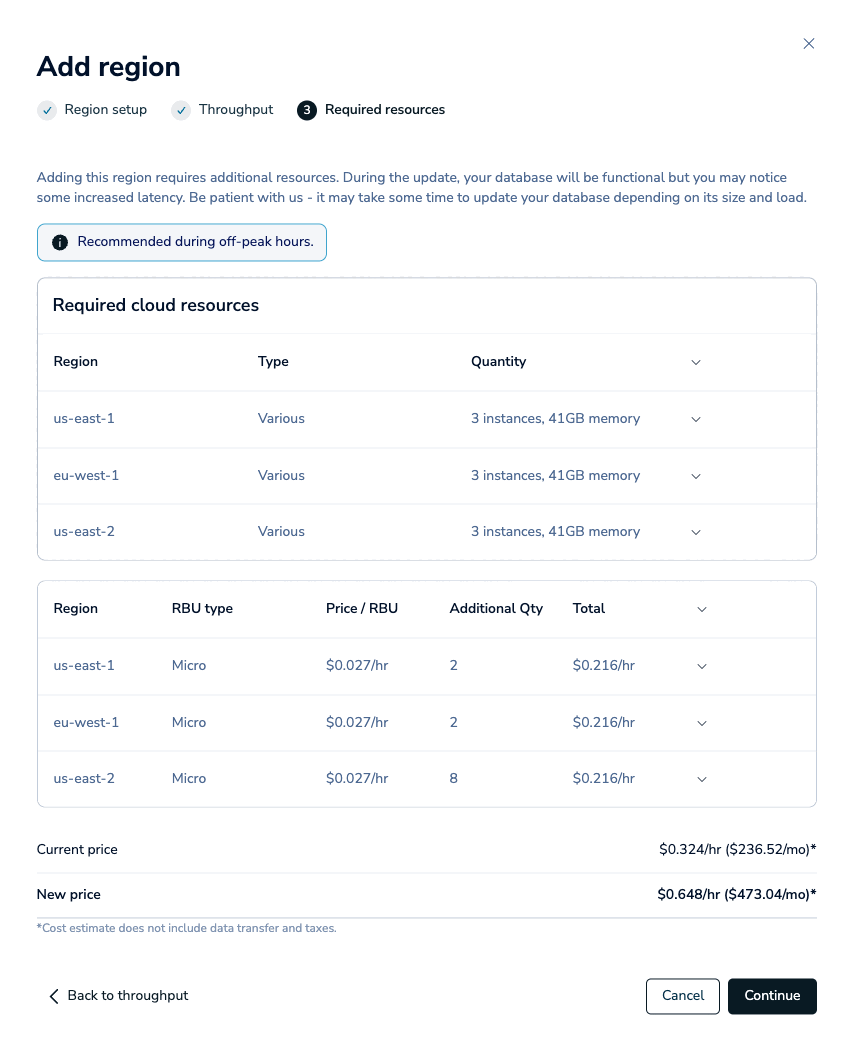849x1048 pixels.
Task: Close the Add region dialog with X
Action: pyautogui.click(x=809, y=43)
